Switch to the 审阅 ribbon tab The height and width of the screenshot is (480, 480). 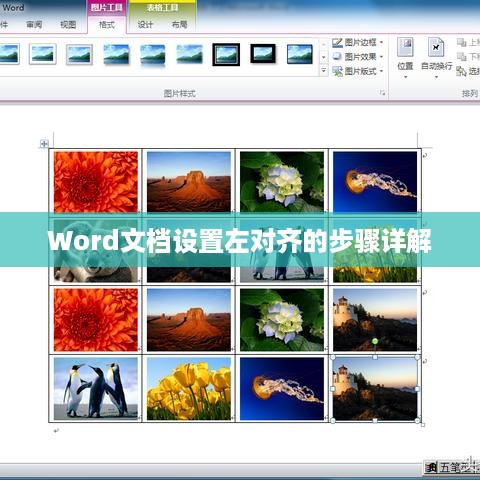(34, 24)
